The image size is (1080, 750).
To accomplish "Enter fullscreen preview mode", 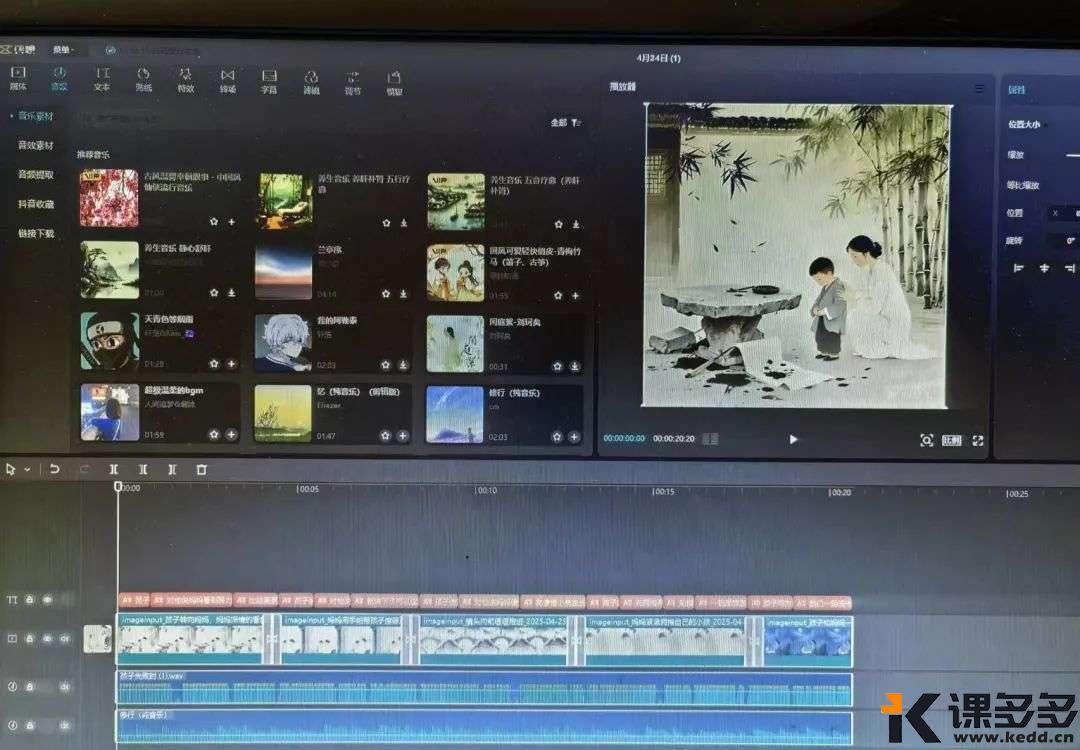I will point(977,441).
